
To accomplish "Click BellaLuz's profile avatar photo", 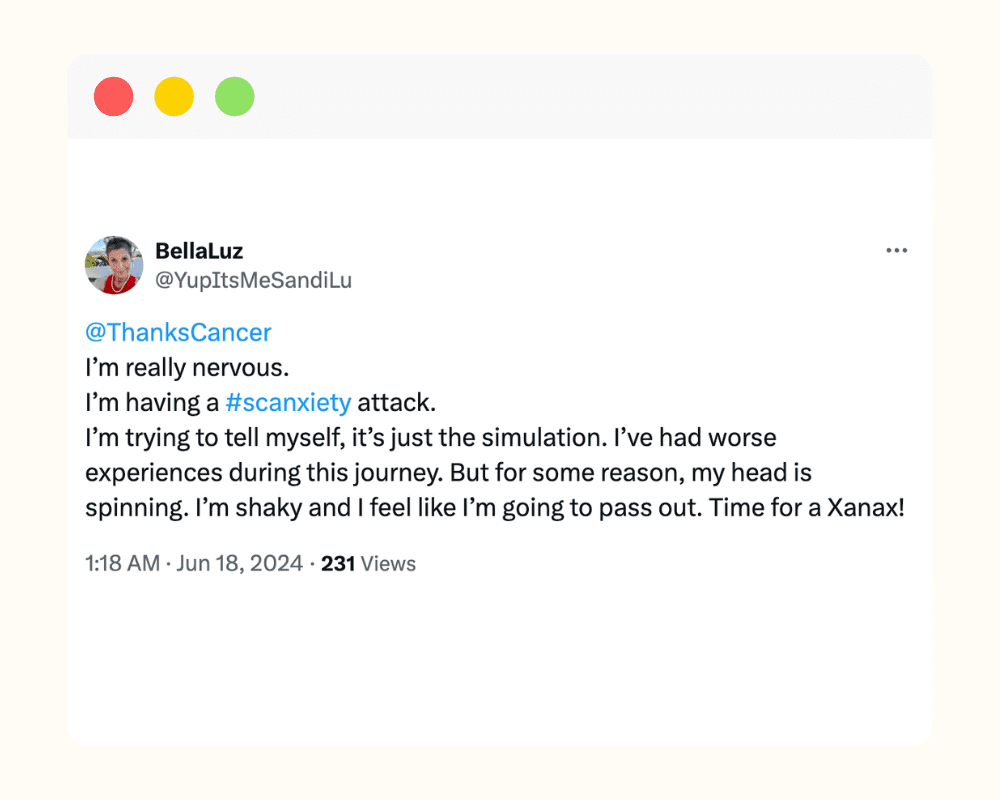I will (x=114, y=265).
